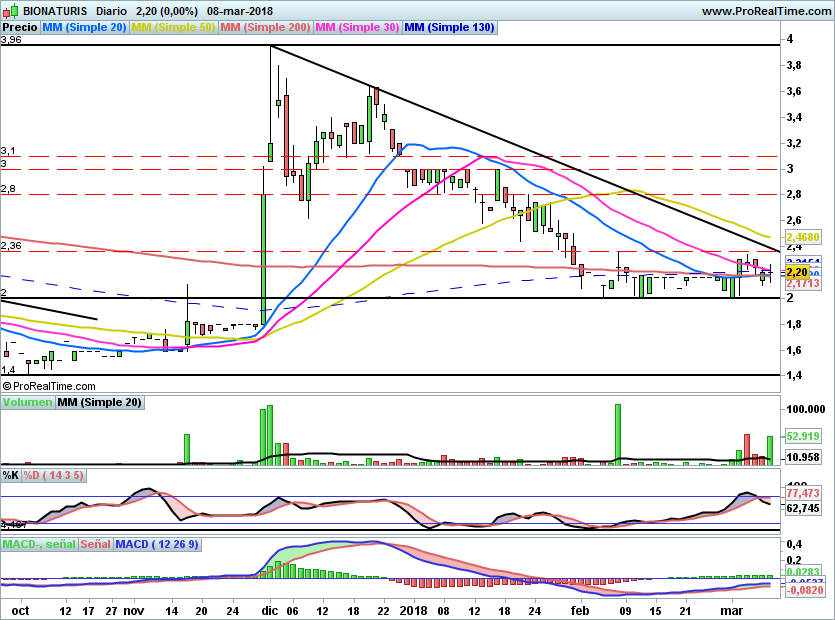This screenshot has height=620, width=835.
Task: Click the oct date axis label
Action: pos(20,611)
